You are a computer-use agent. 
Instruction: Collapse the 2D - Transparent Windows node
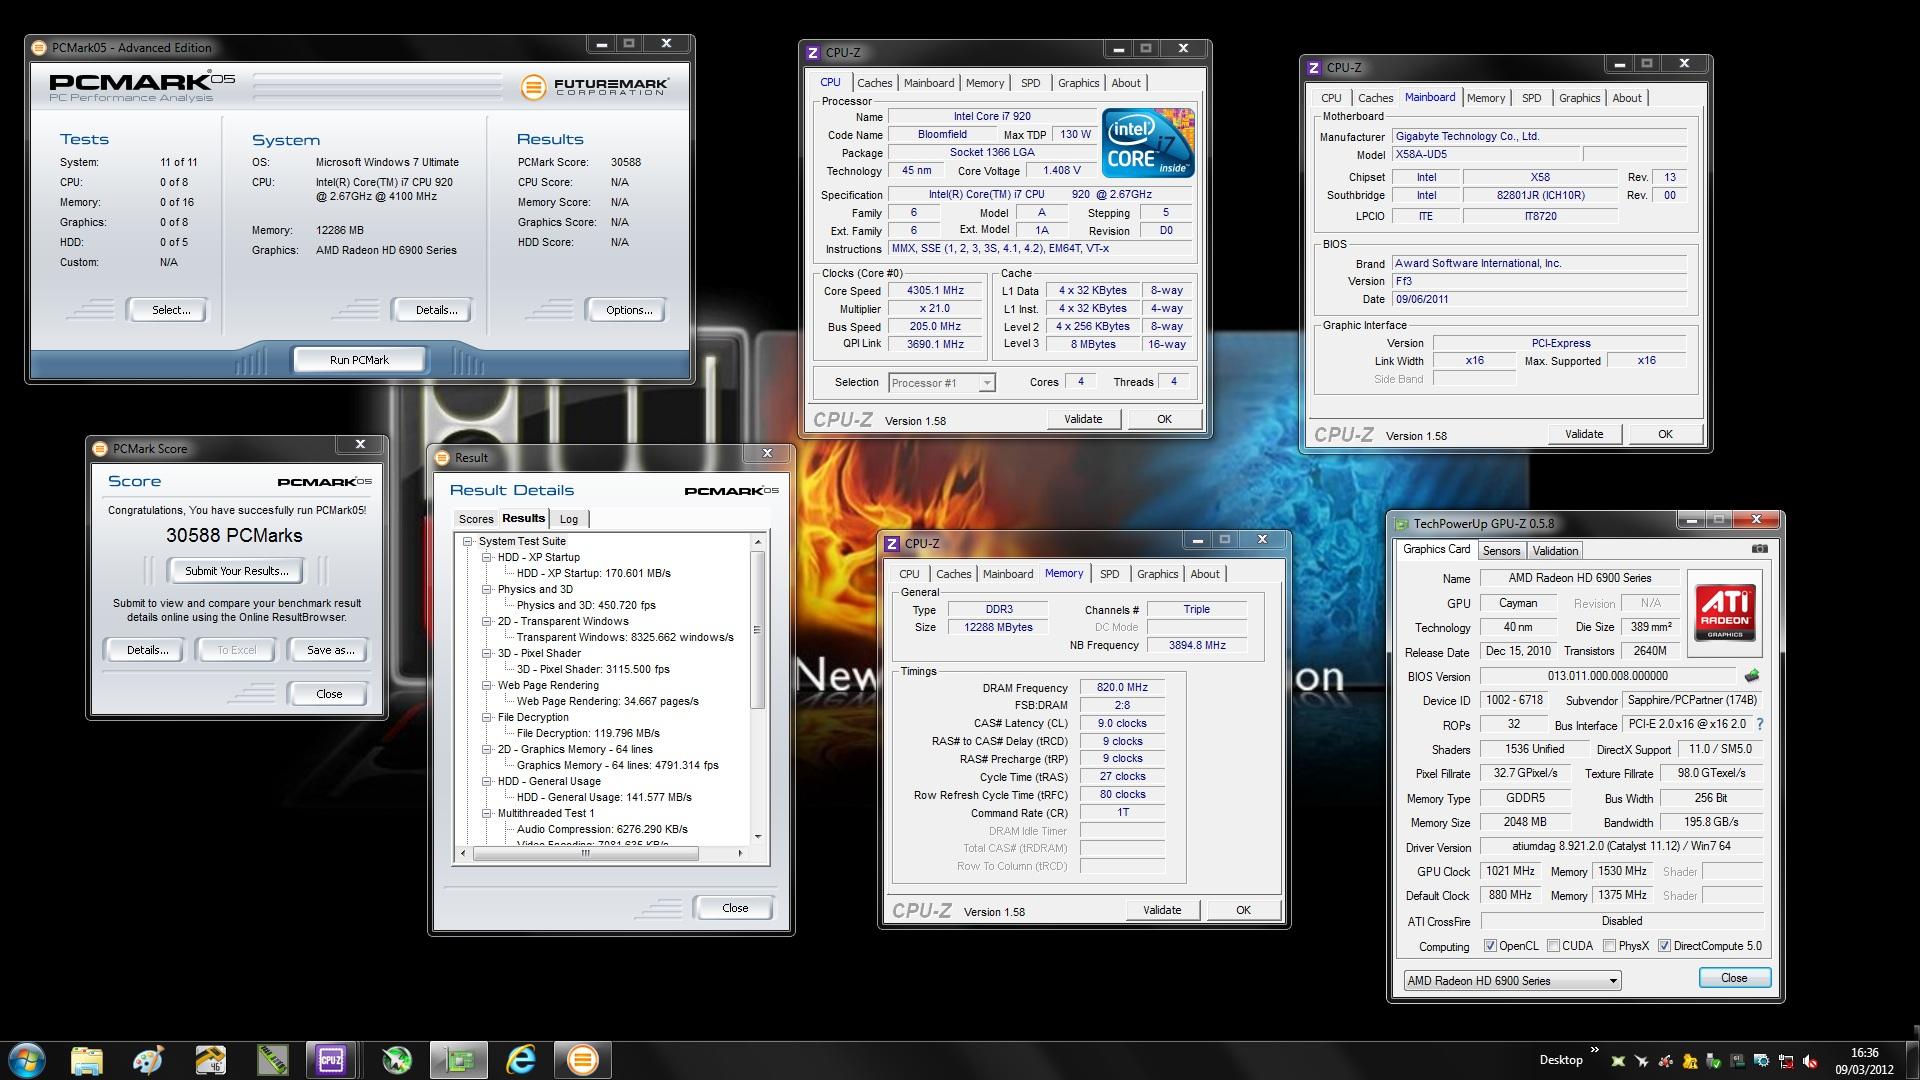pos(486,621)
